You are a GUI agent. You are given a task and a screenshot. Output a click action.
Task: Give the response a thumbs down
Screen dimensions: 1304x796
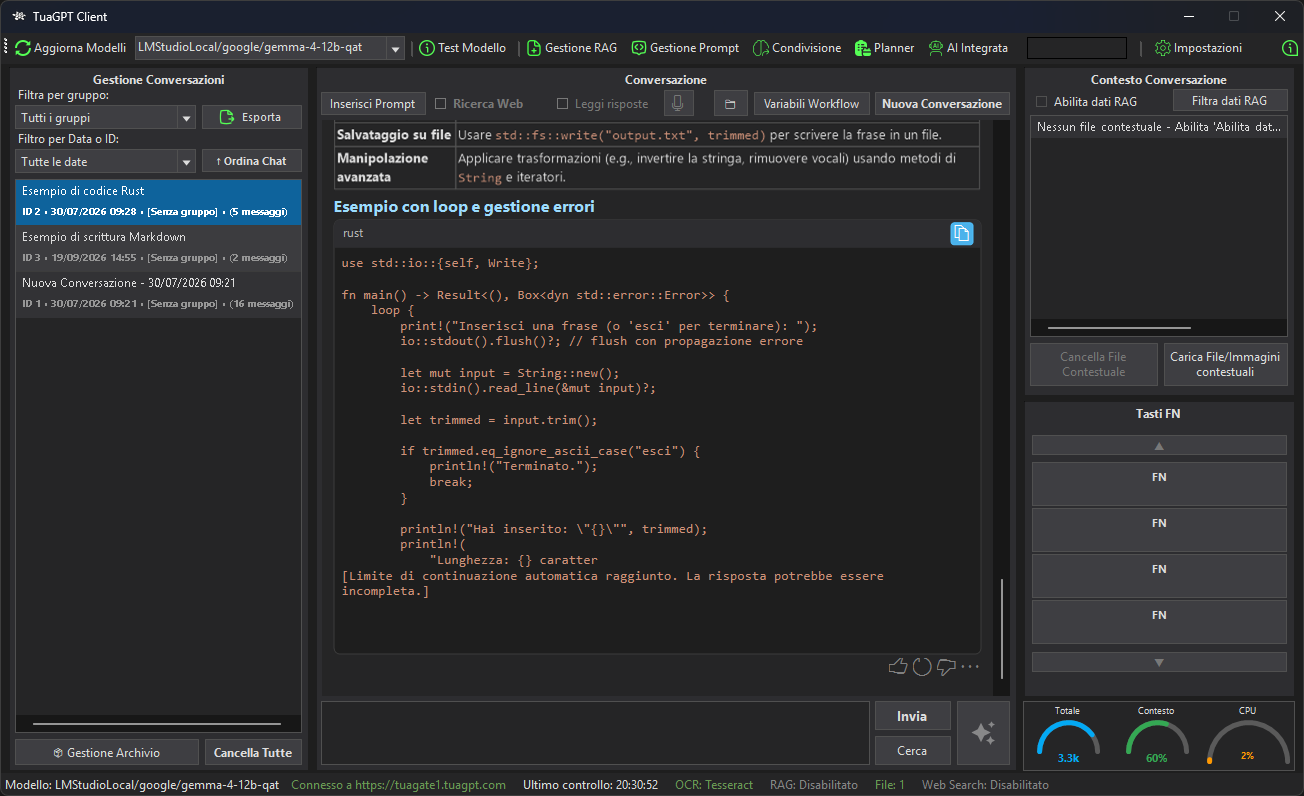(x=946, y=667)
